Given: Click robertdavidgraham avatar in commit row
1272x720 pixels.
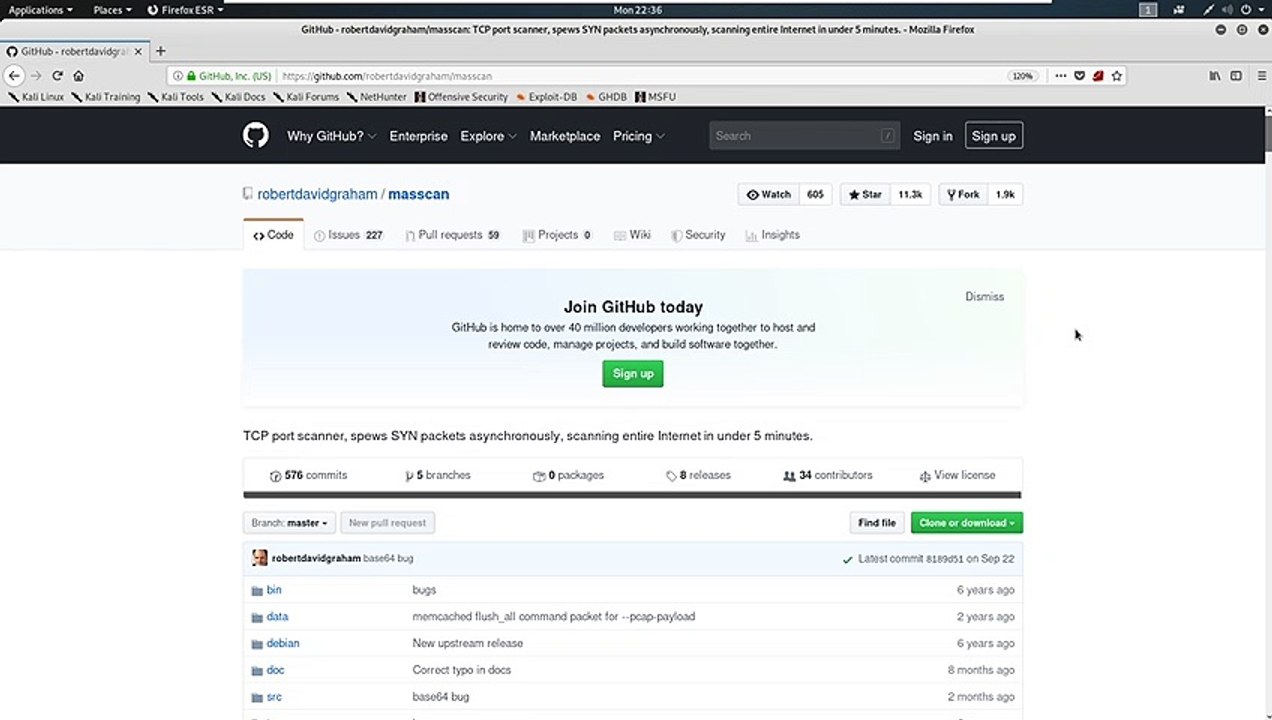Looking at the screenshot, I should [x=259, y=558].
